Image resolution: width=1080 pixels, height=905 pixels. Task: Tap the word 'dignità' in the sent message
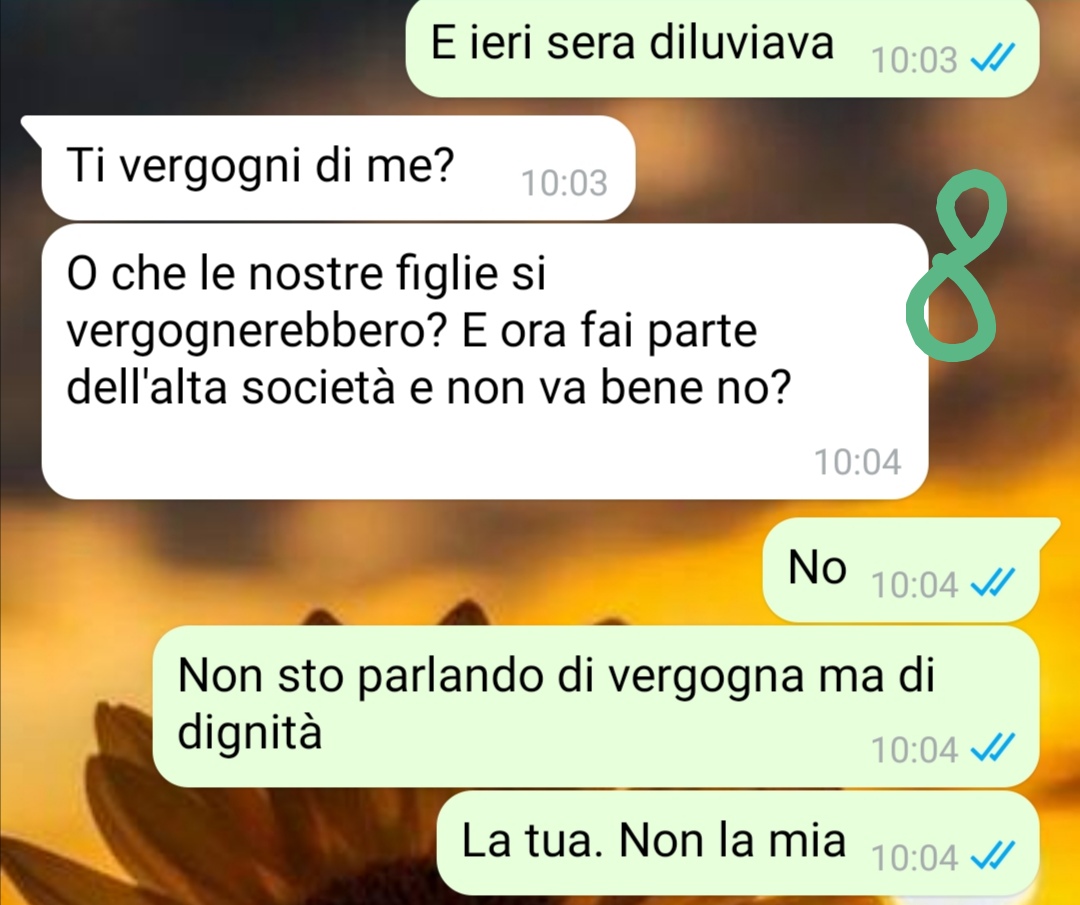coord(250,731)
